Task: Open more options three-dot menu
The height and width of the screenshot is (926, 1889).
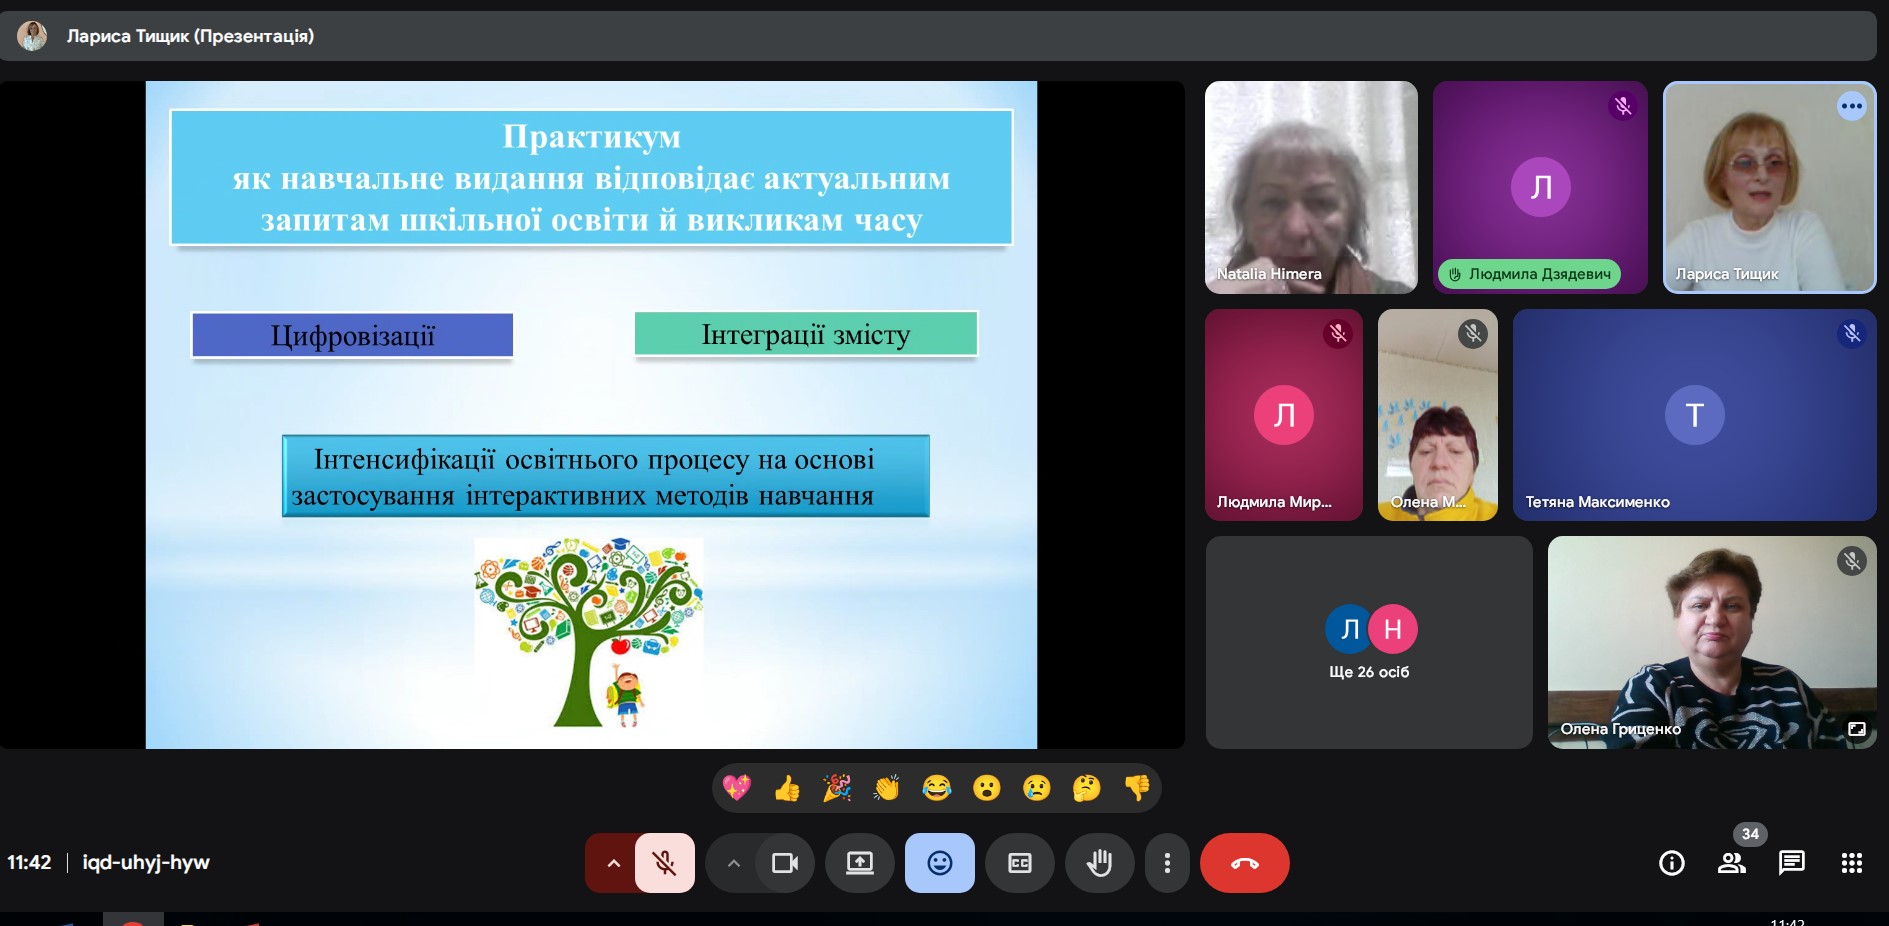Action: pos(1166,863)
